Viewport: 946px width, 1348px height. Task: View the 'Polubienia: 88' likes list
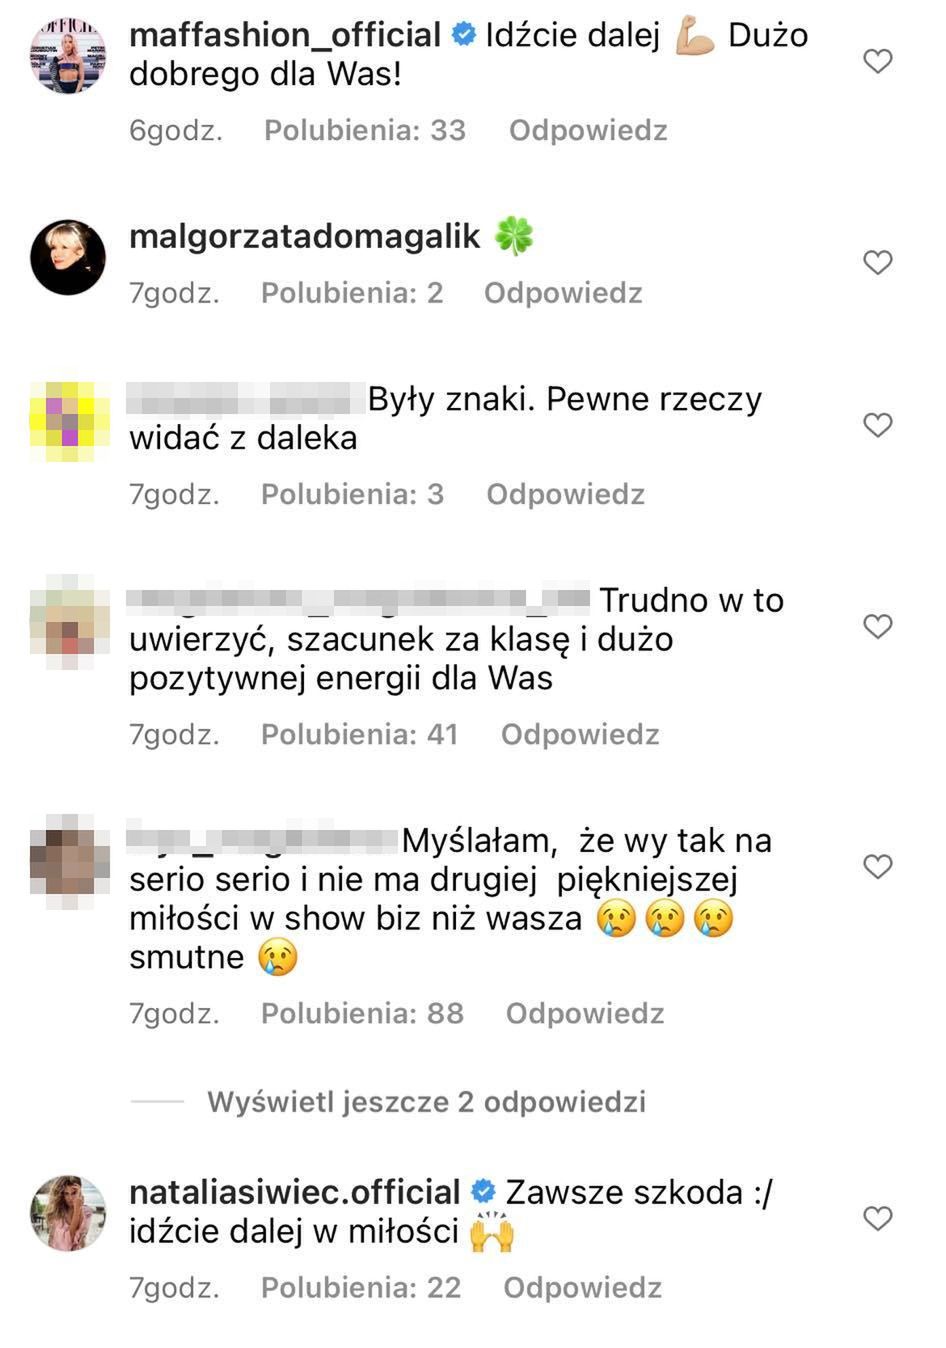point(362,1014)
